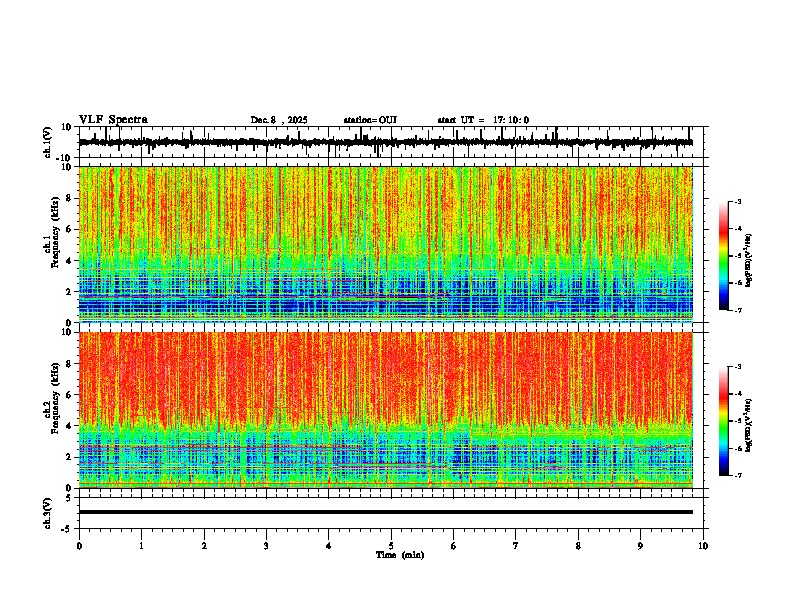Viewport: 792px width, 612px height.
Task: Click the ch.2 spectrogram plot
Action: coord(386,410)
